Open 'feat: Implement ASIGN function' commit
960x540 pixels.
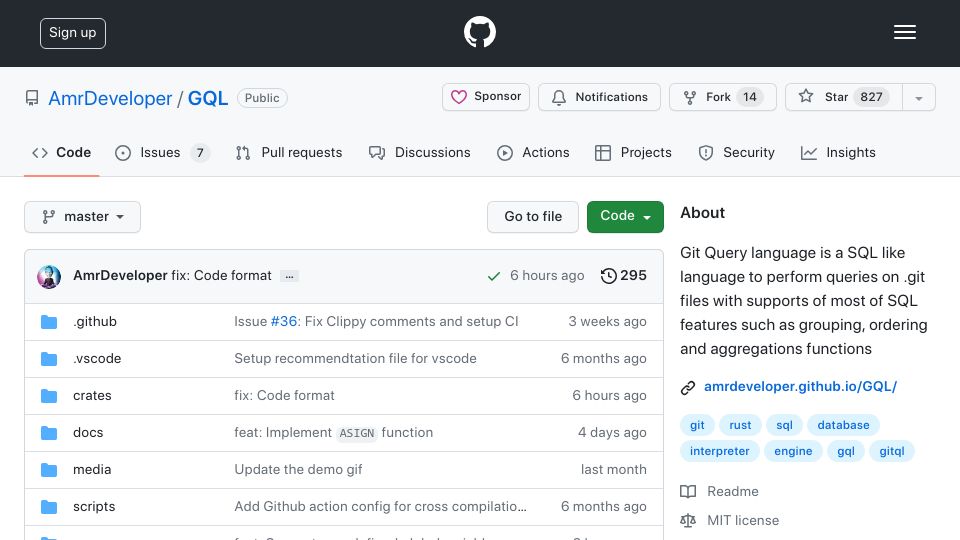(x=334, y=432)
